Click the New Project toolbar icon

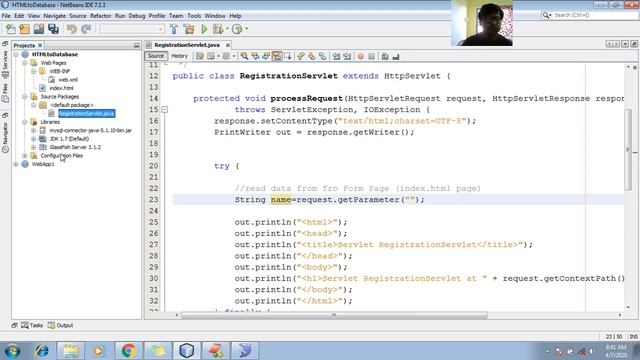(x=24, y=29)
